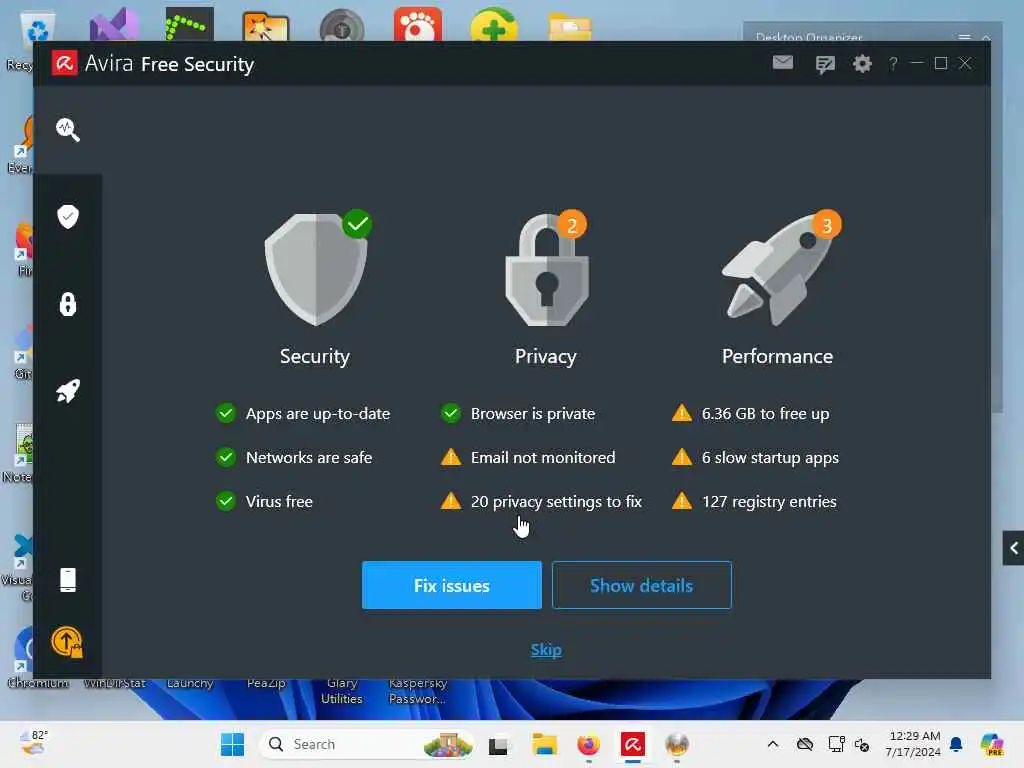Image resolution: width=1024 pixels, height=768 pixels.
Task: Show hidden system tray icons
Action: 773,744
